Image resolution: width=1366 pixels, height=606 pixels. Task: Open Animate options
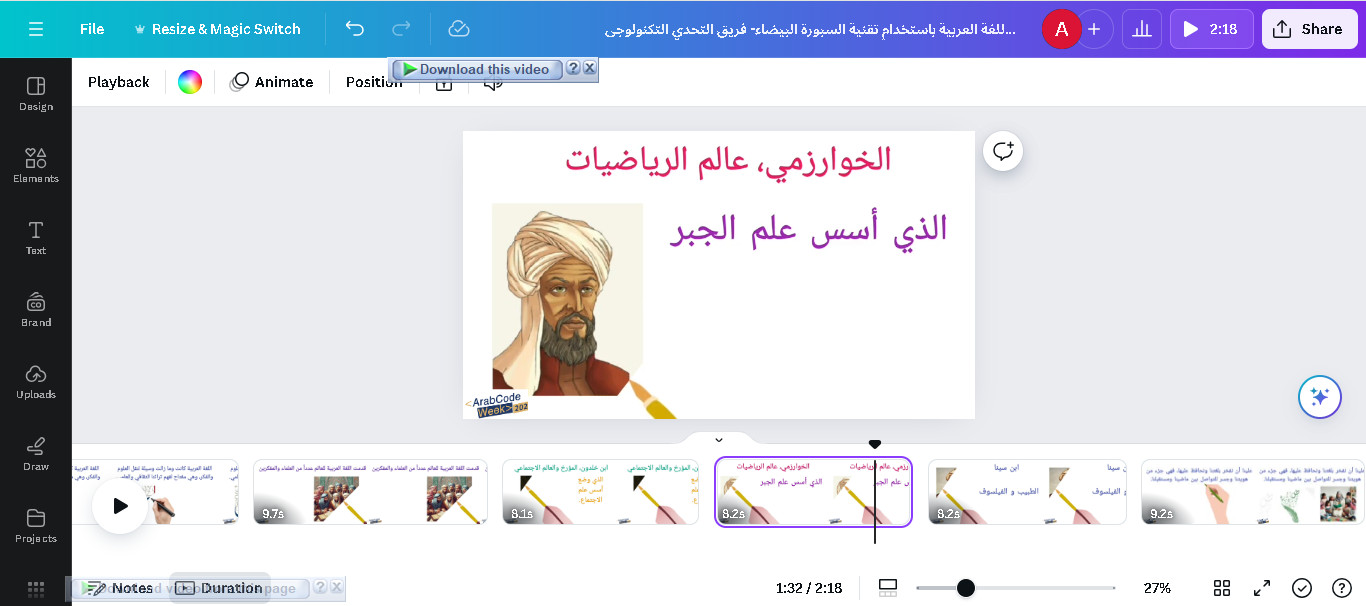(271, 82)
